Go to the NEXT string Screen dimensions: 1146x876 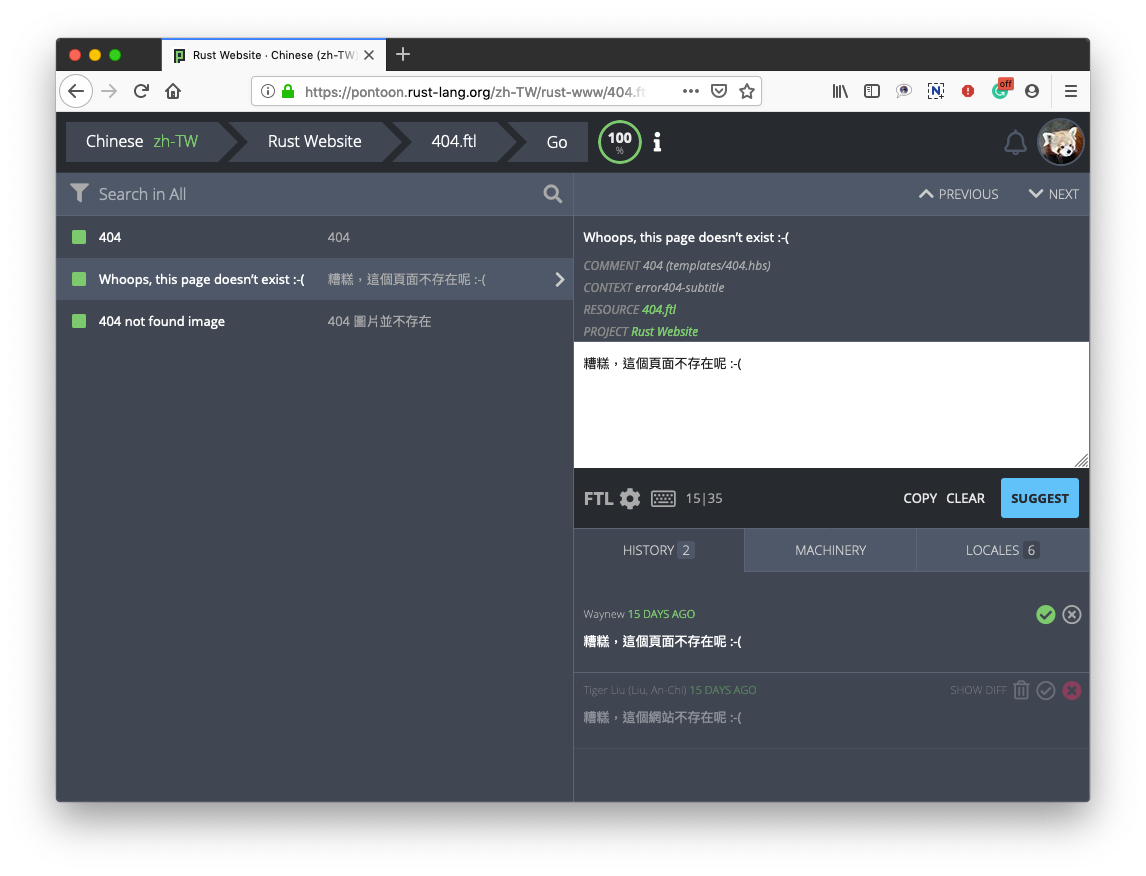tap(1054, 194)
